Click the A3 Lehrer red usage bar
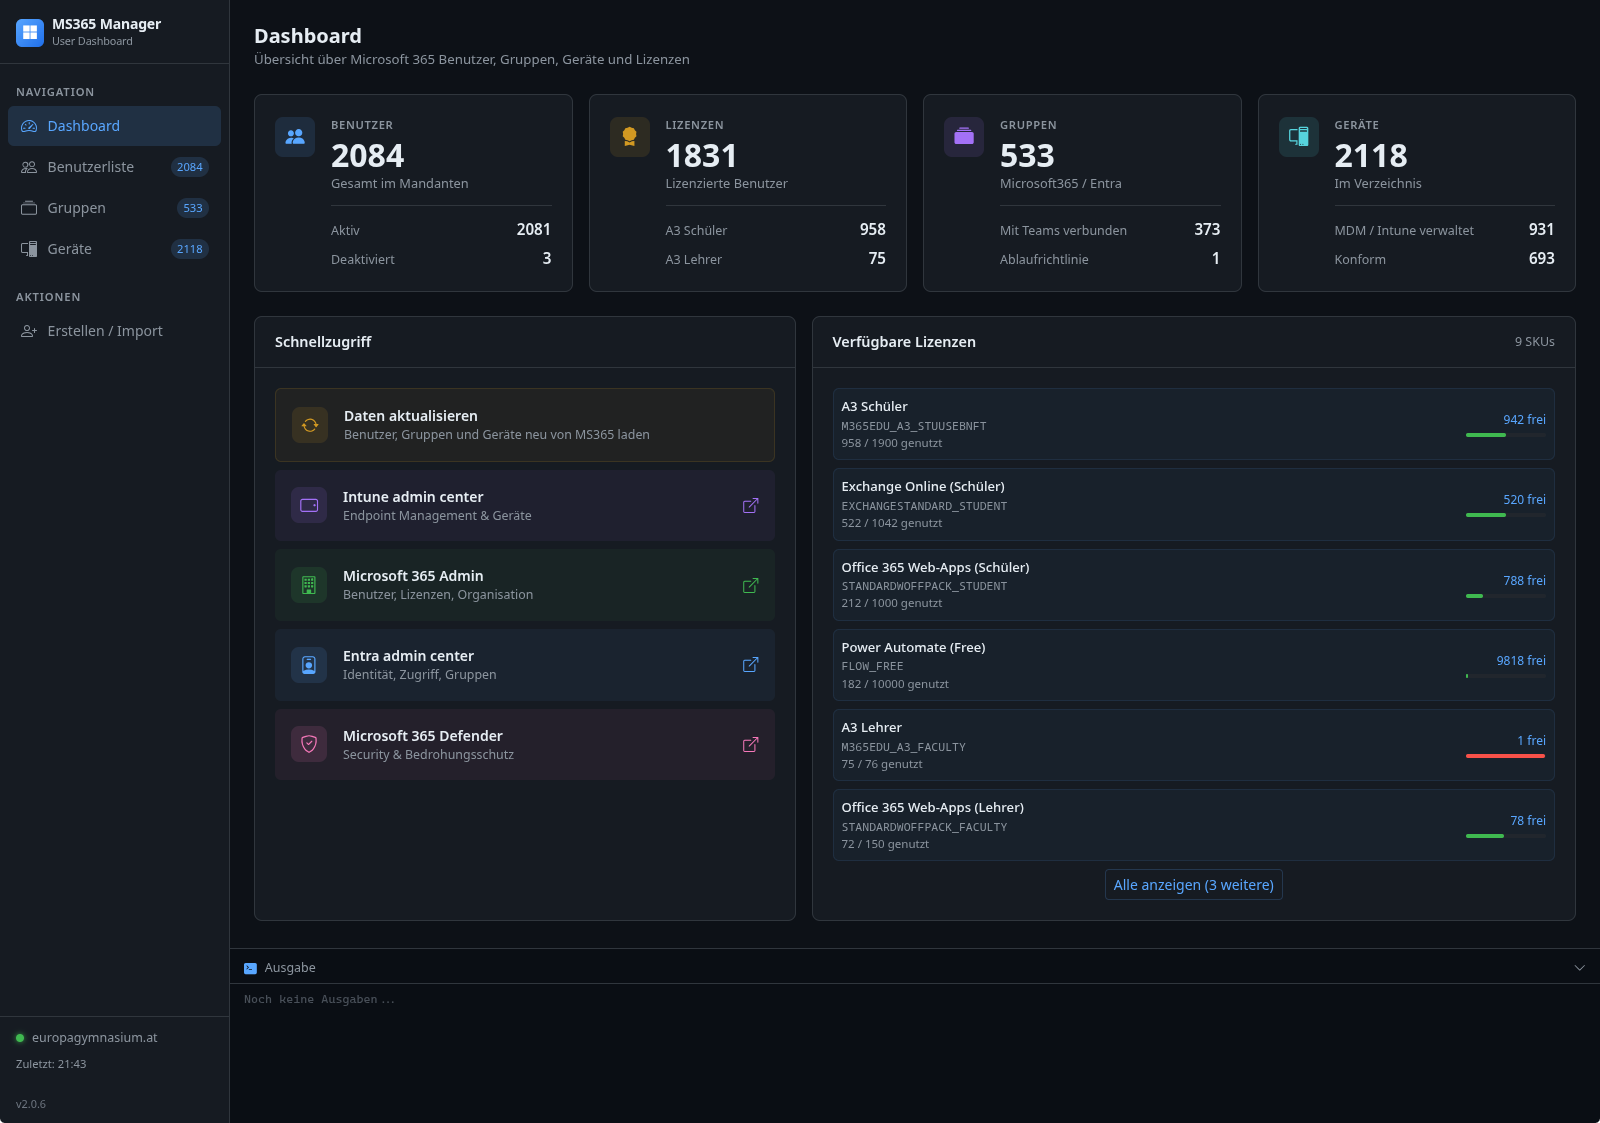 [x=1506, y=756]
